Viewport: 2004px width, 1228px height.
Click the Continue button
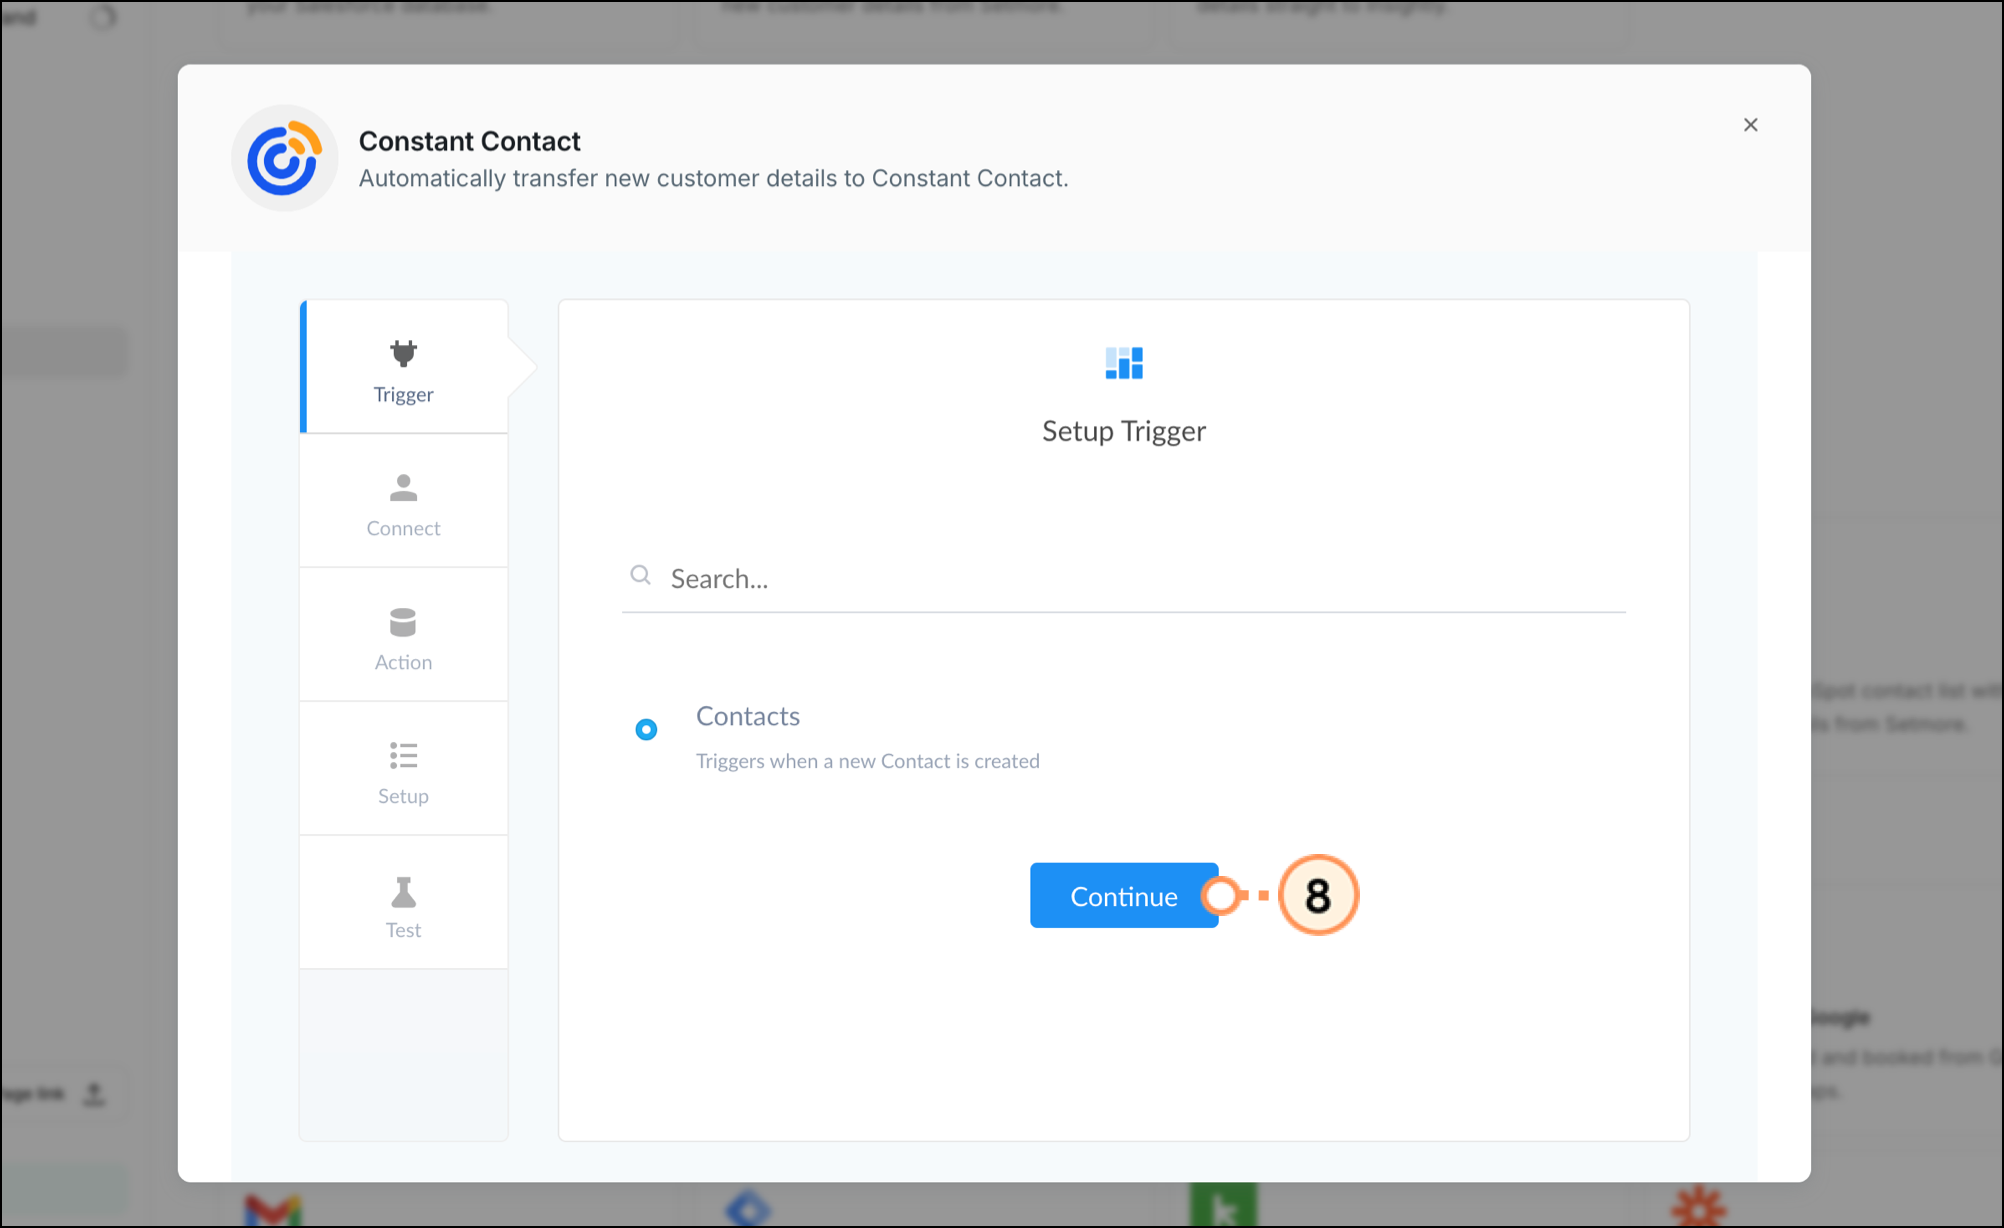click(x=1124, y=895)
